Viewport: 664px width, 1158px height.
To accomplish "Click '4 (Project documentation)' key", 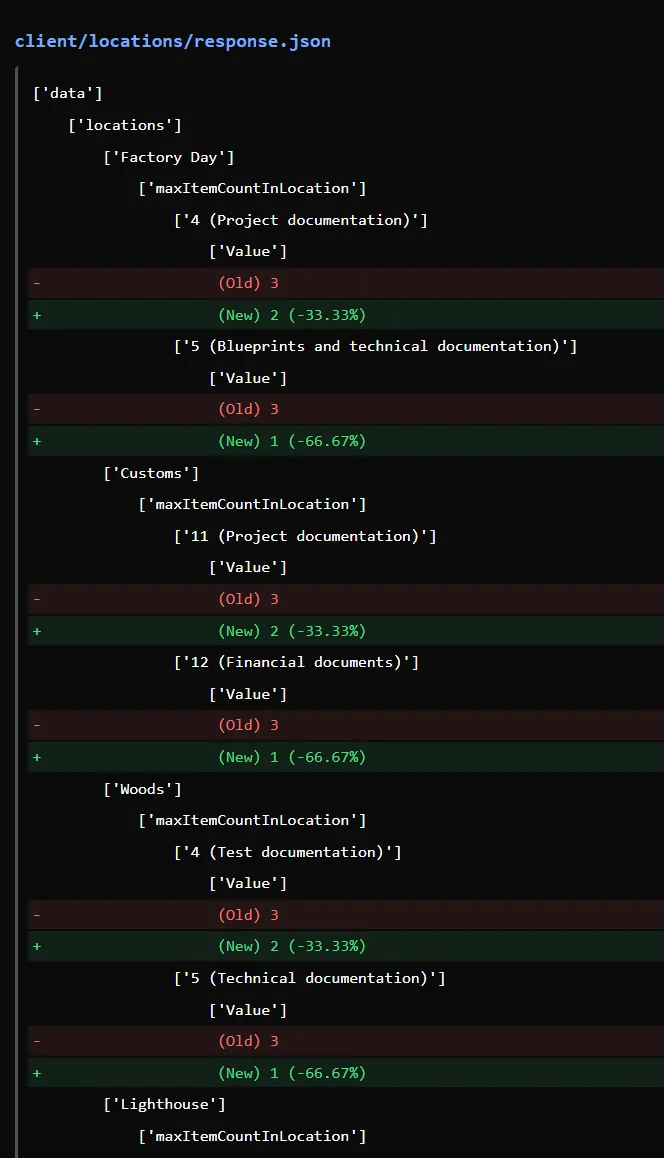I will coord(301,220).
